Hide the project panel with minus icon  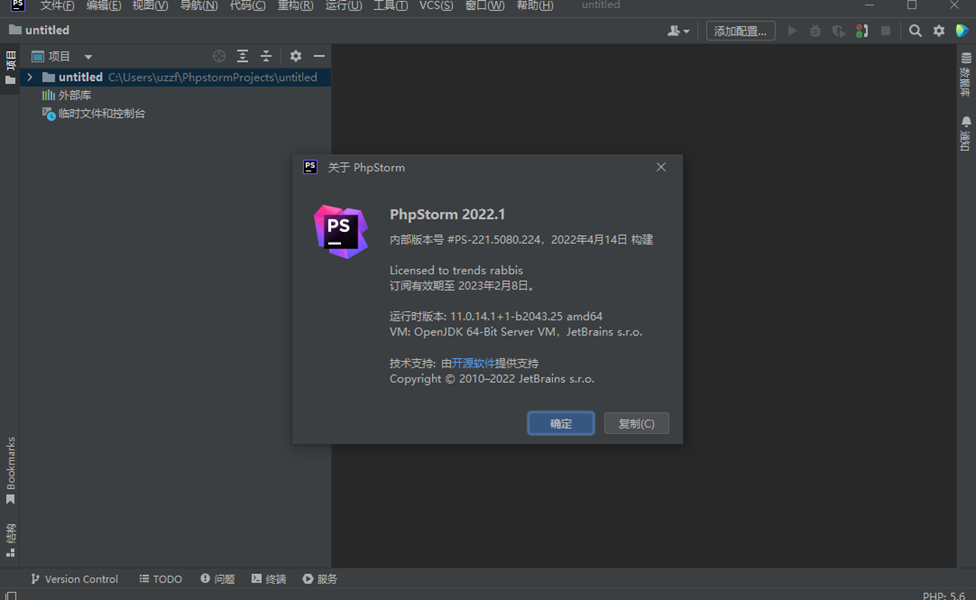point(319,56)
